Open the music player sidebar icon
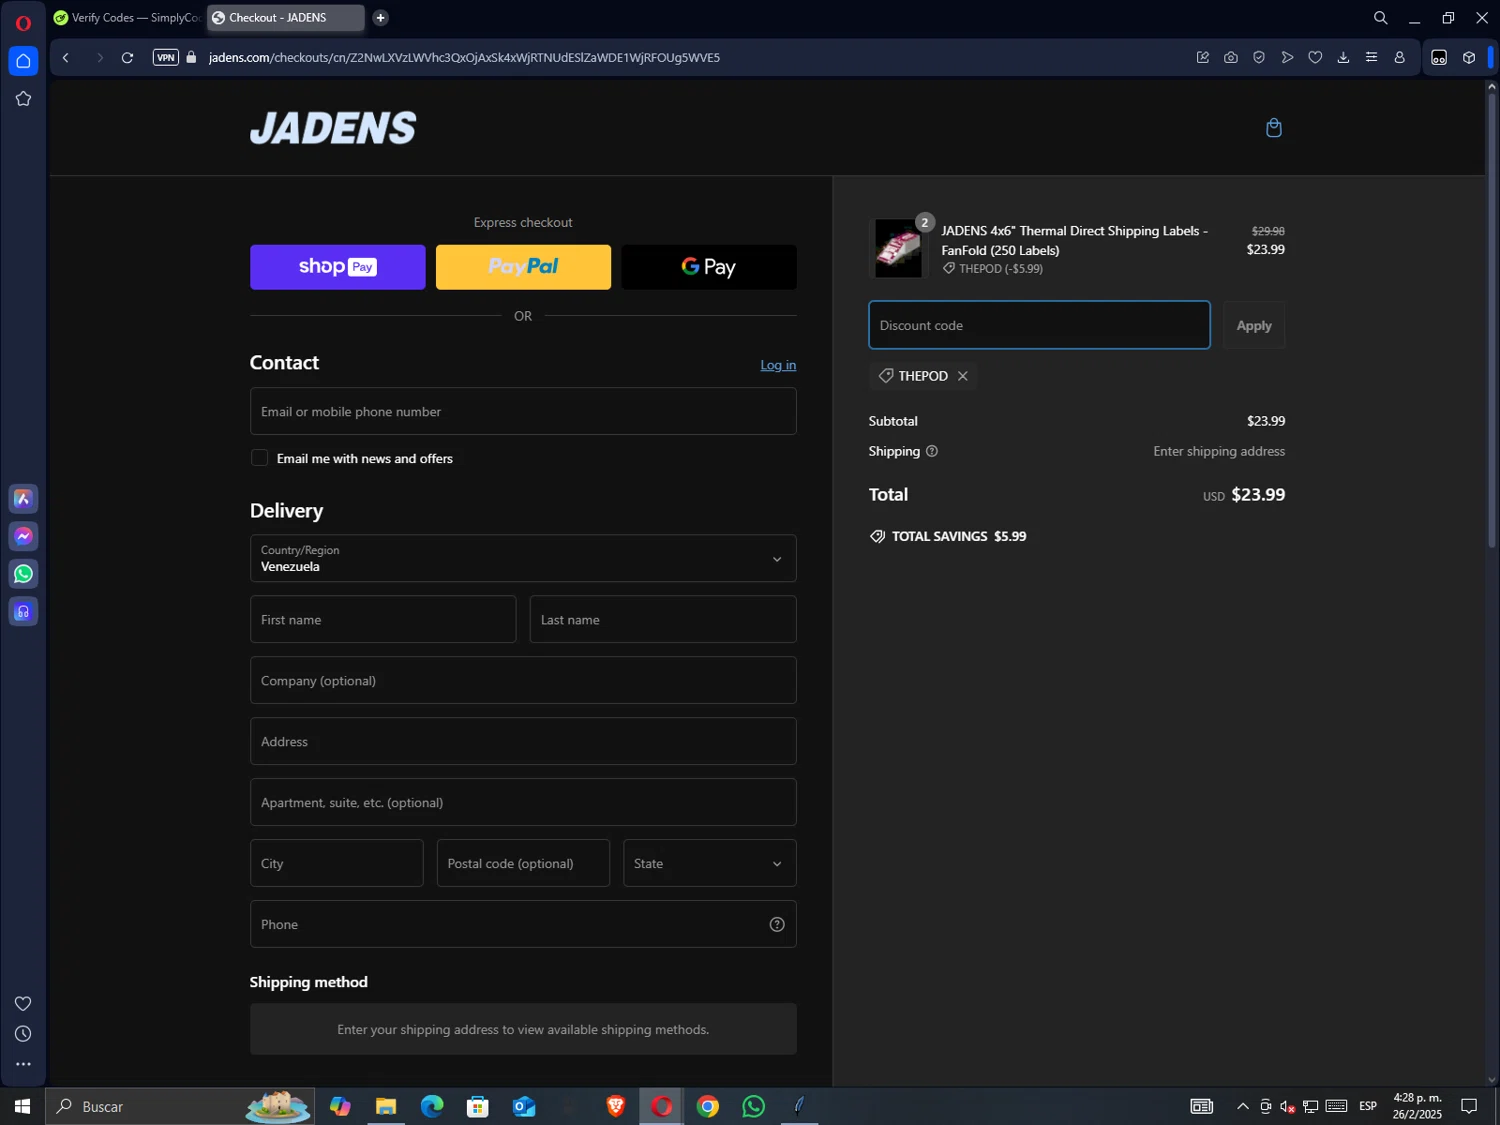This screenshot has height=1125, width=1500. click(x=23, y=612)
